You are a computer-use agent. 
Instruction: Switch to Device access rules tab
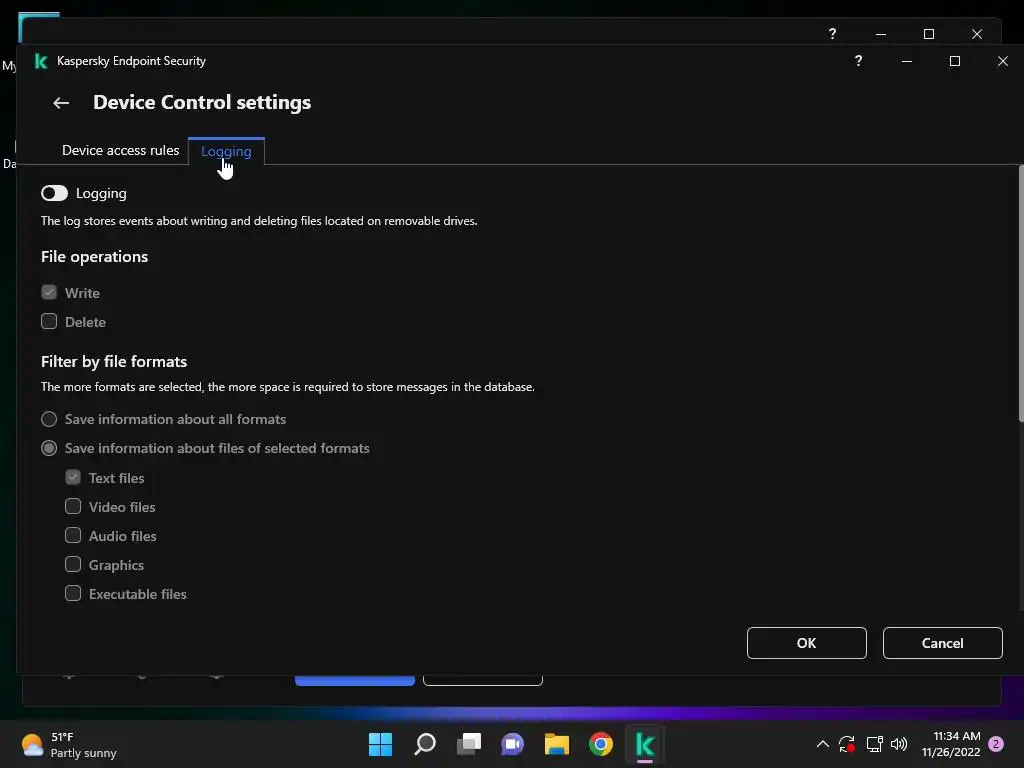[120, 150]
